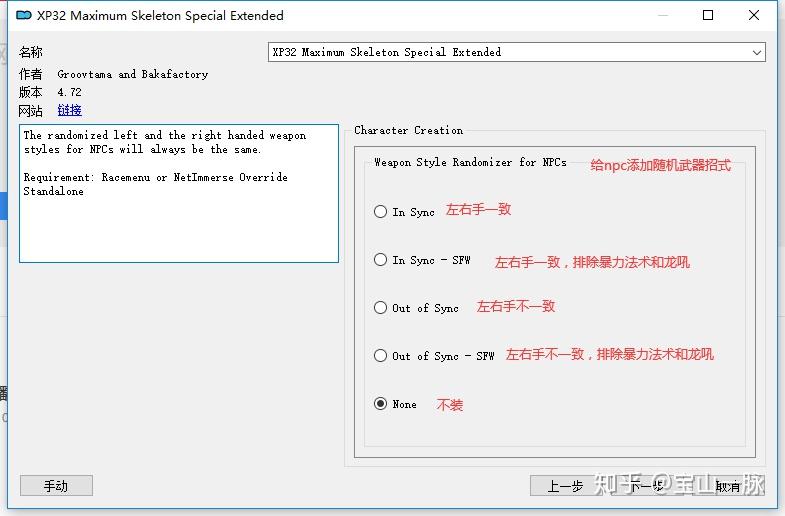Go back with the 上一步 button
The image size is (785, 516).
[566, 485]
